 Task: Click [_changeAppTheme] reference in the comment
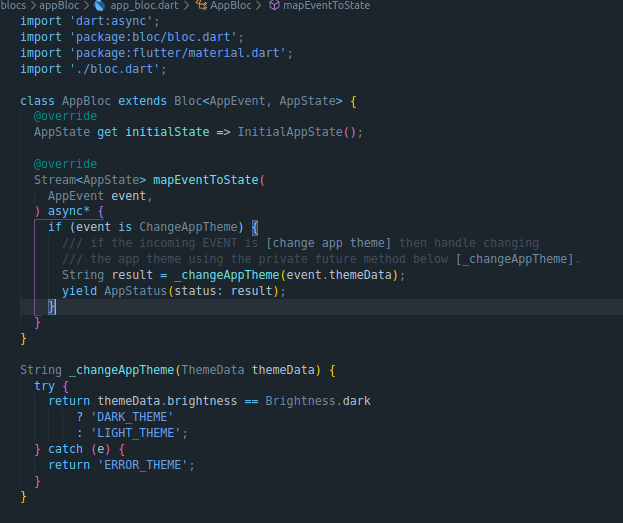click(x=515, y=259)
